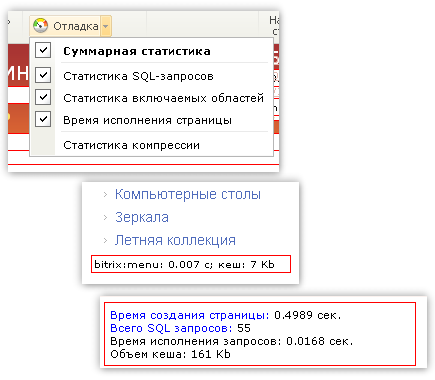Uncheck Статистика включаемых областей checkbox
Screen dimensions: 435x380
point(43,97)
